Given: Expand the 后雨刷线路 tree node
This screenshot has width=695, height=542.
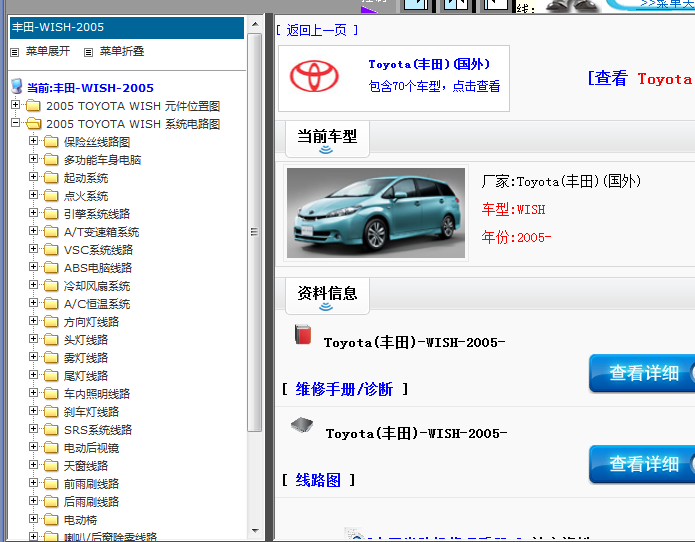Looking at the screenshot, I should point(33,500).
